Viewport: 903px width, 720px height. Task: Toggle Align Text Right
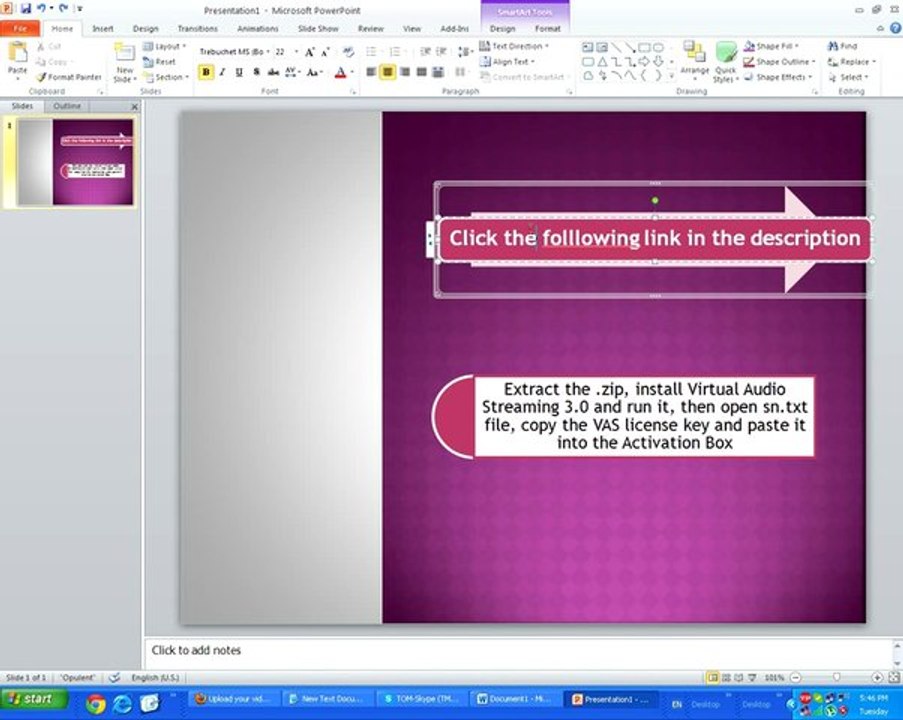coord(405,72)
